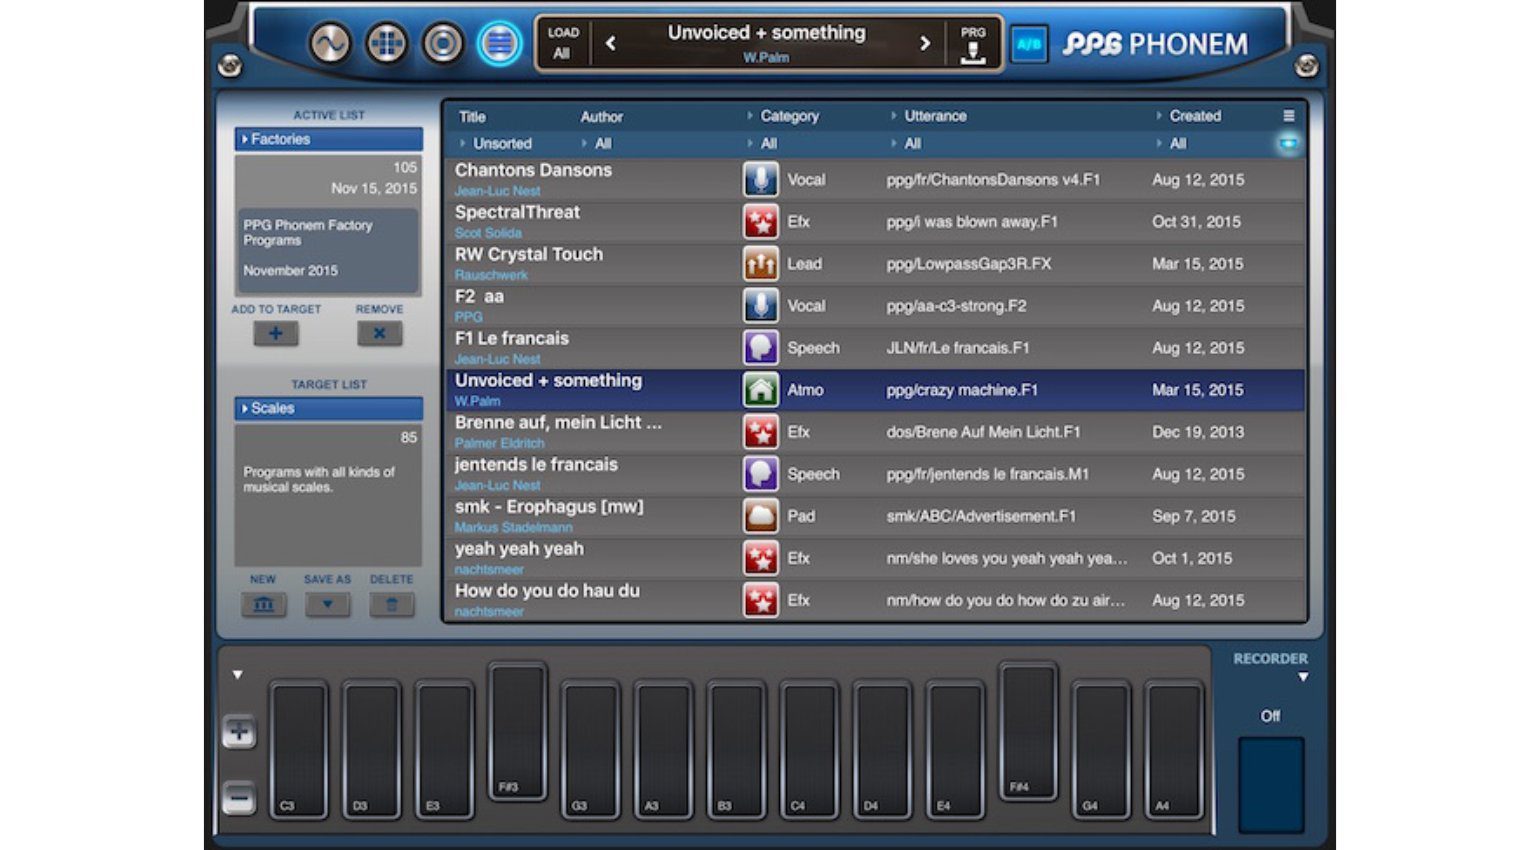Viewport: 1540px width, 850px height.
Task: Click the Remove X button
Action: [379, 334]
